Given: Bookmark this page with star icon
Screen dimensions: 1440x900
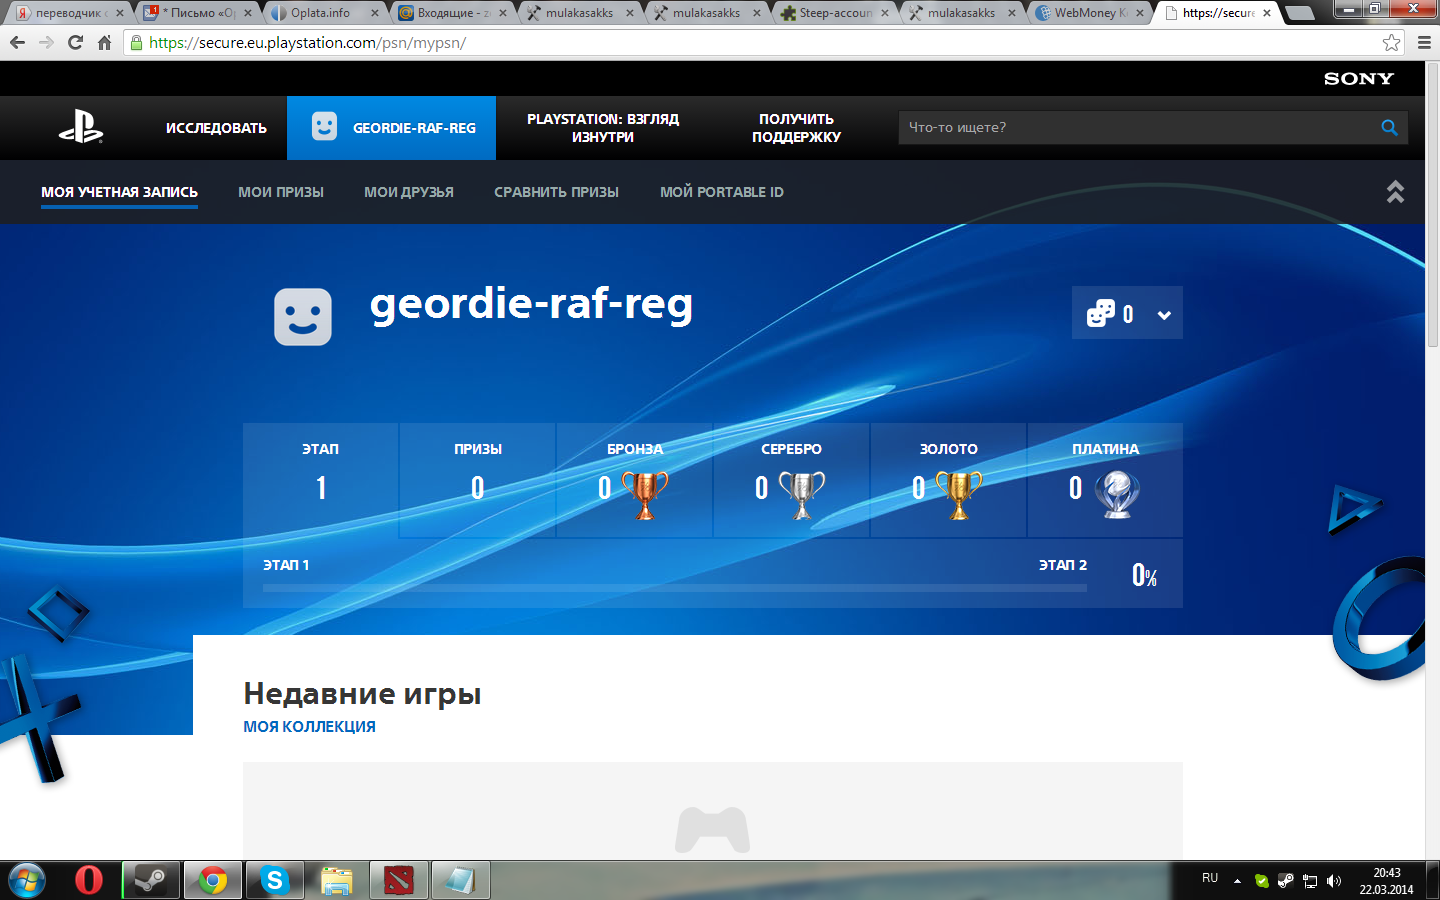Looking at the screenshot, I should (1391, 42).
